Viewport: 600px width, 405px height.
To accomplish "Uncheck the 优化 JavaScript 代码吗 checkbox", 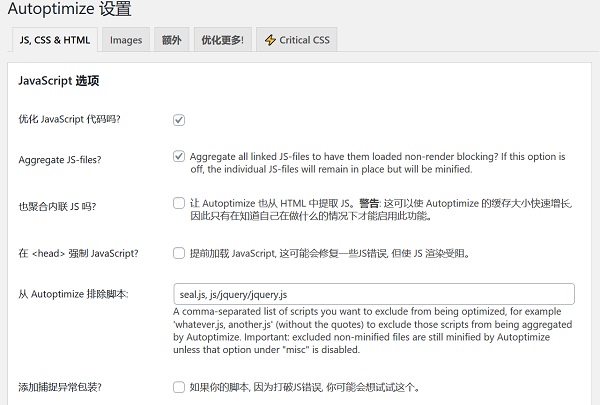I will [x=179, y=120].
